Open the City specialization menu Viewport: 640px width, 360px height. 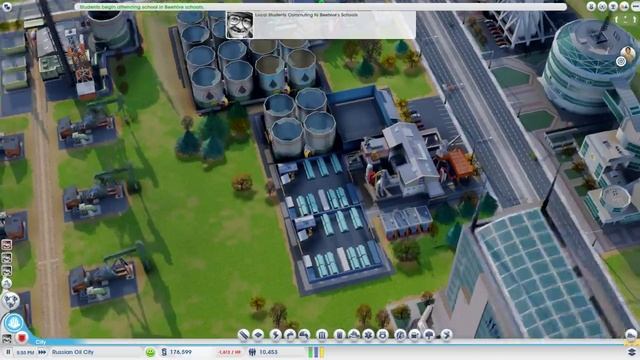447,335
